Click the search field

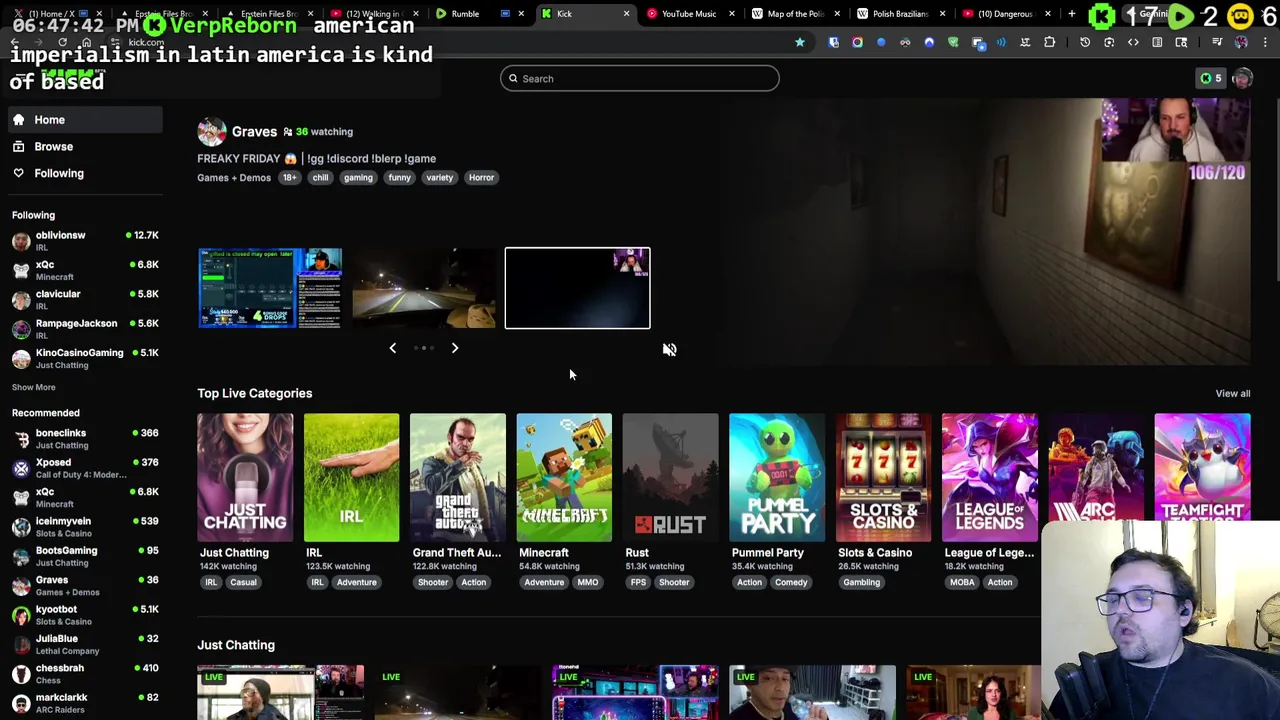640,79
